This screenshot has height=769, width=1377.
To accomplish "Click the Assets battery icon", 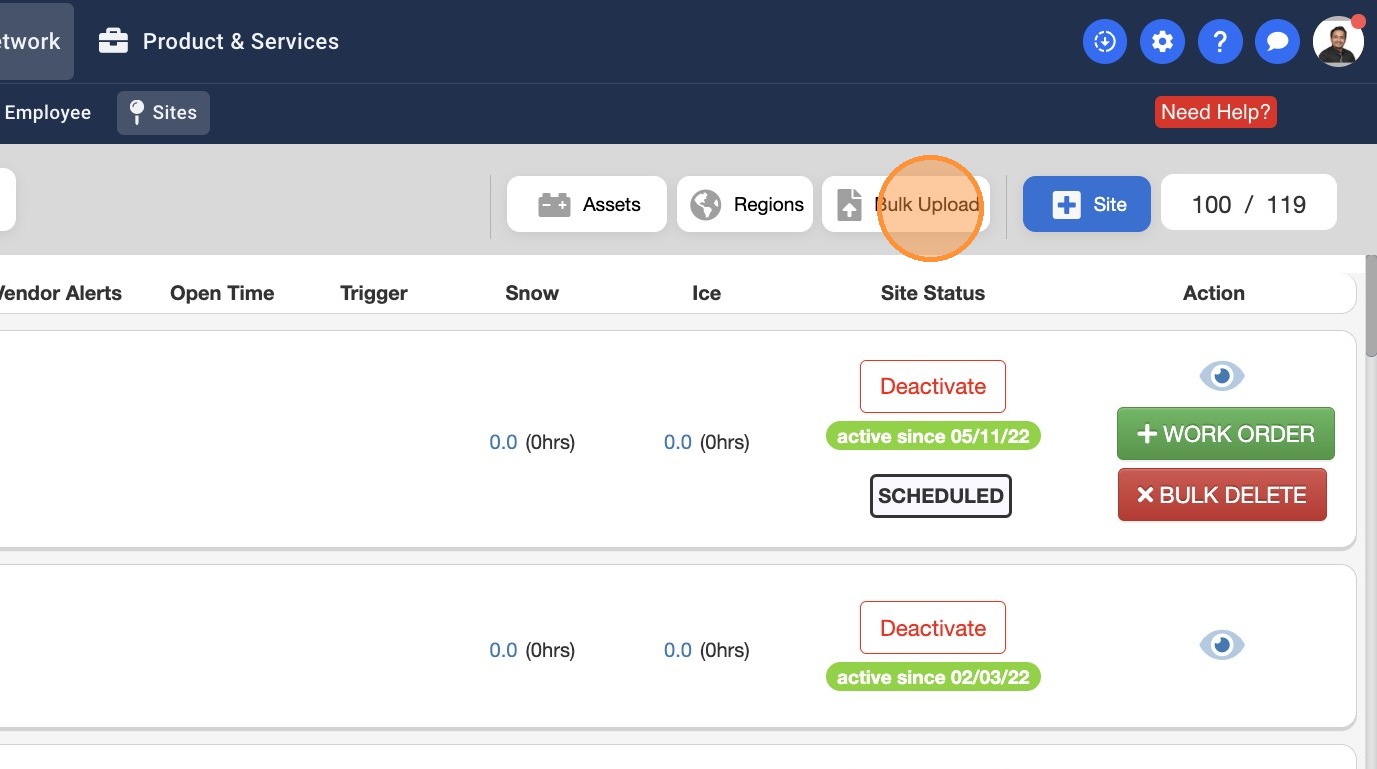I will click(554, 205).
